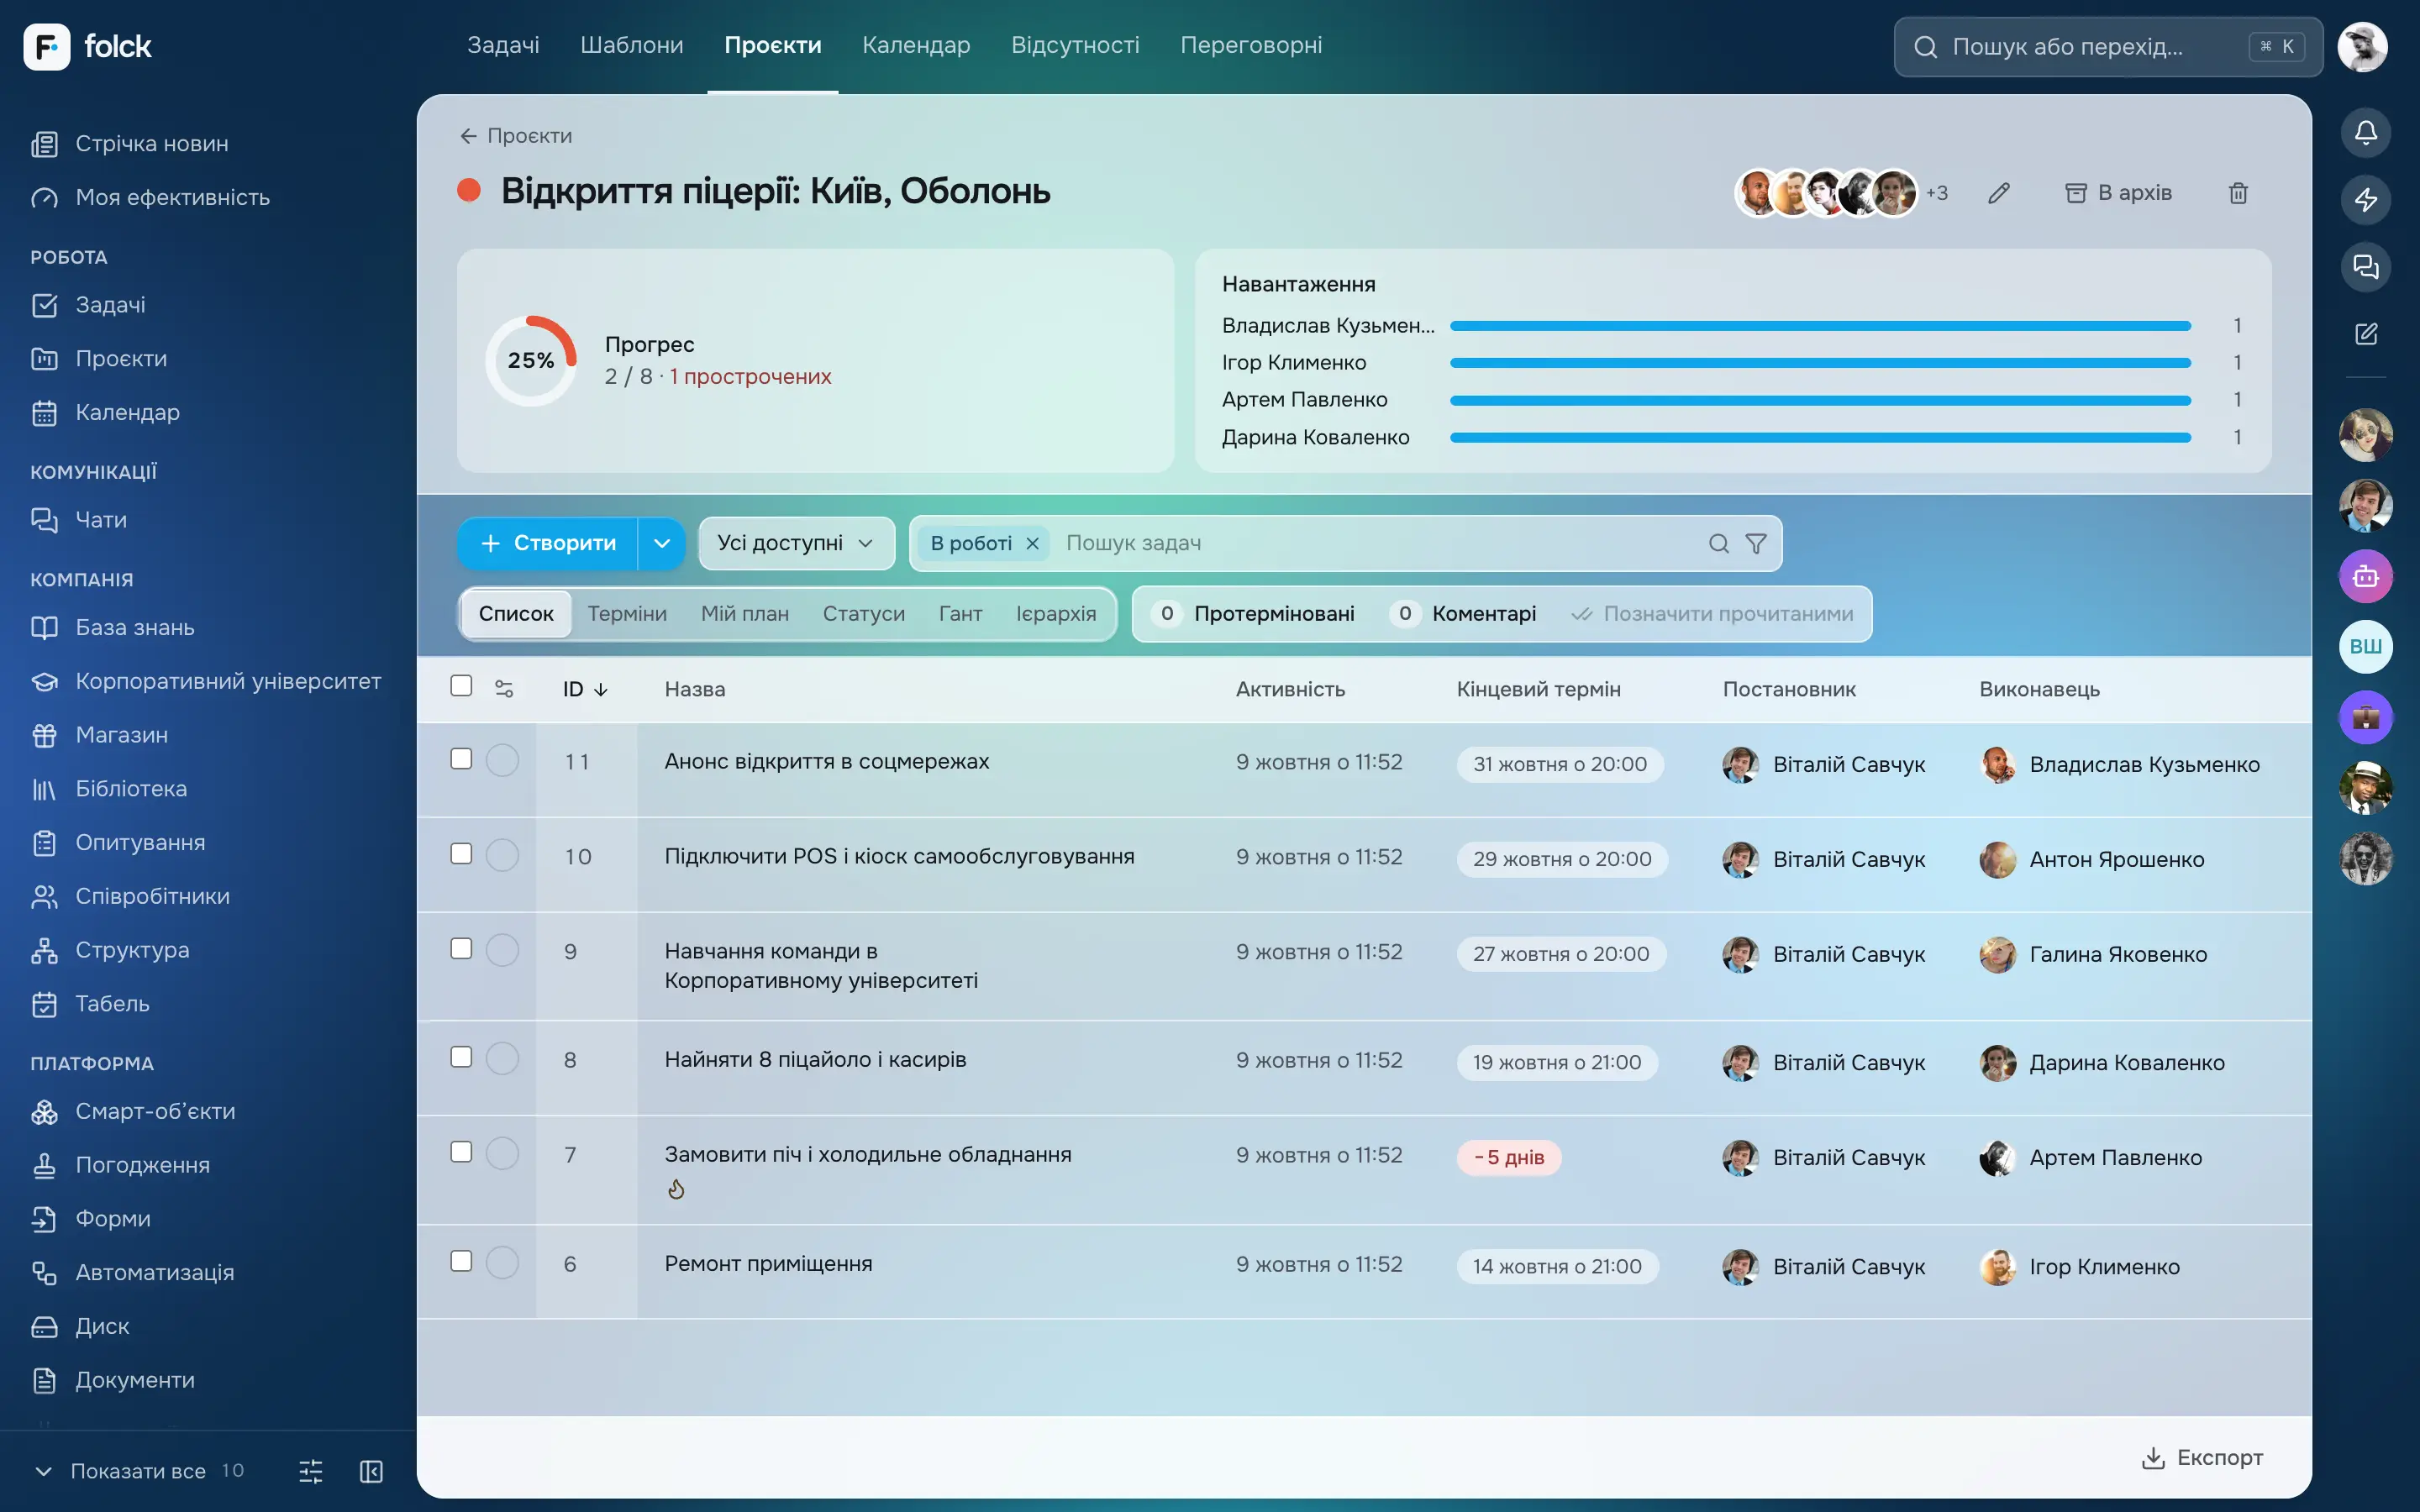Open Календар in the top navigation
Image resolution: width=2420 pixels, height=1512 pixels.
tap(916, 45)
